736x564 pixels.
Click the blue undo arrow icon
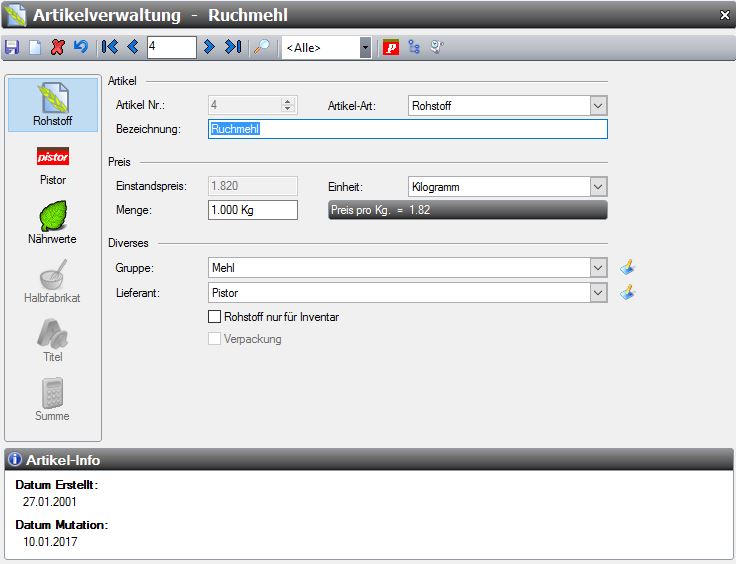79,47
